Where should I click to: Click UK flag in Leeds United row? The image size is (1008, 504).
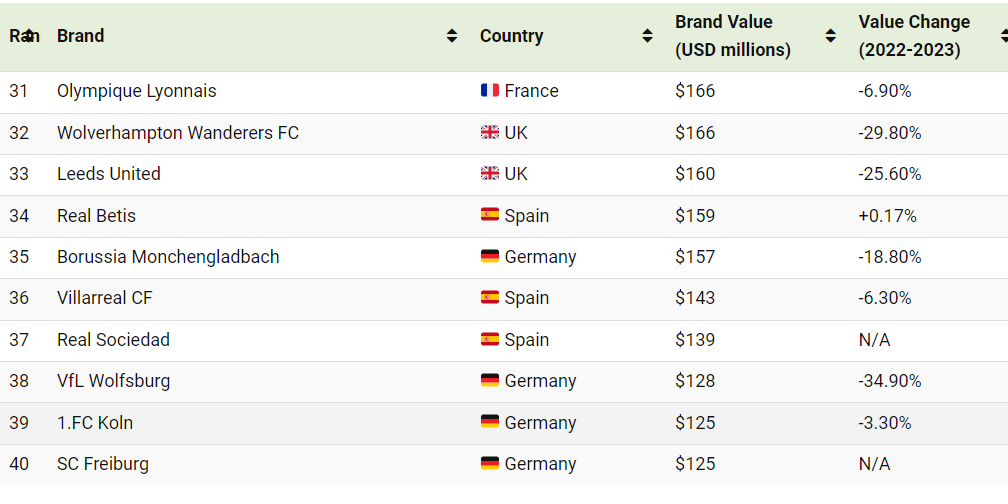490,174
